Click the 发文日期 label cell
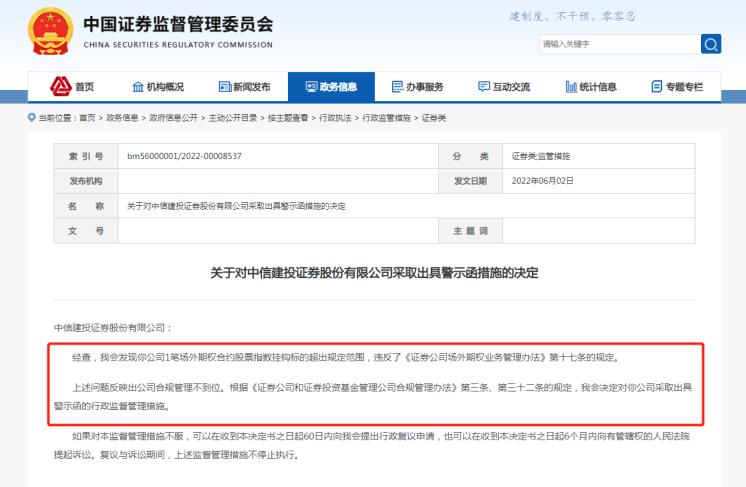746x487 pixels. (470, 181)
